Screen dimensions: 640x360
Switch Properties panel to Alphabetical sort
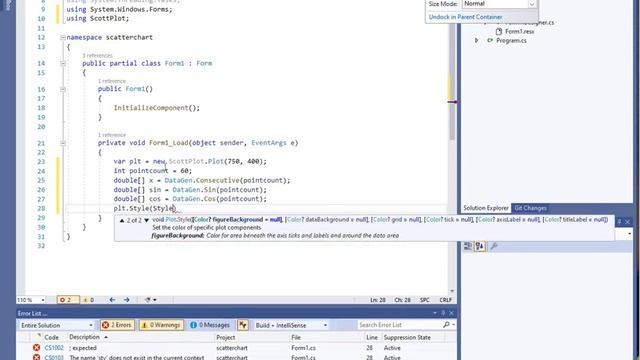(480, 246)
